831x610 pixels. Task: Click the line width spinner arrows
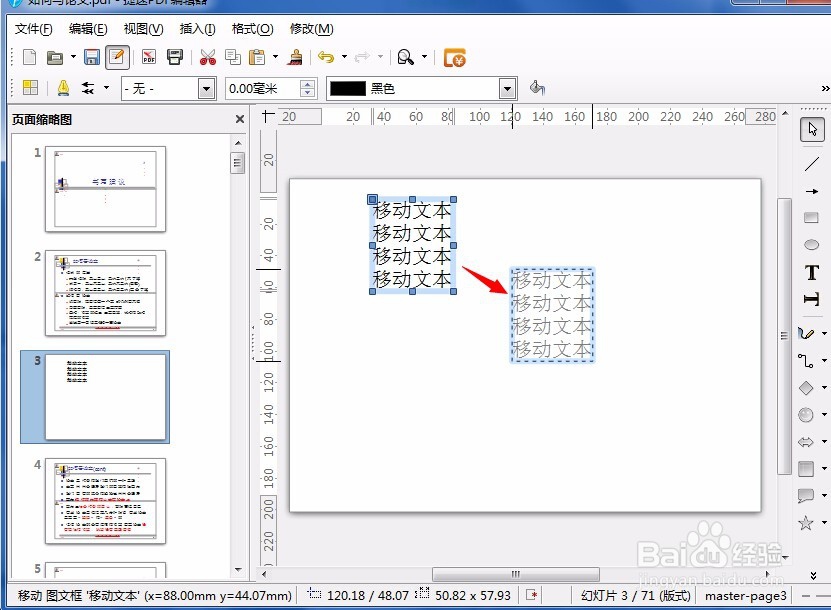click(307, 89)
